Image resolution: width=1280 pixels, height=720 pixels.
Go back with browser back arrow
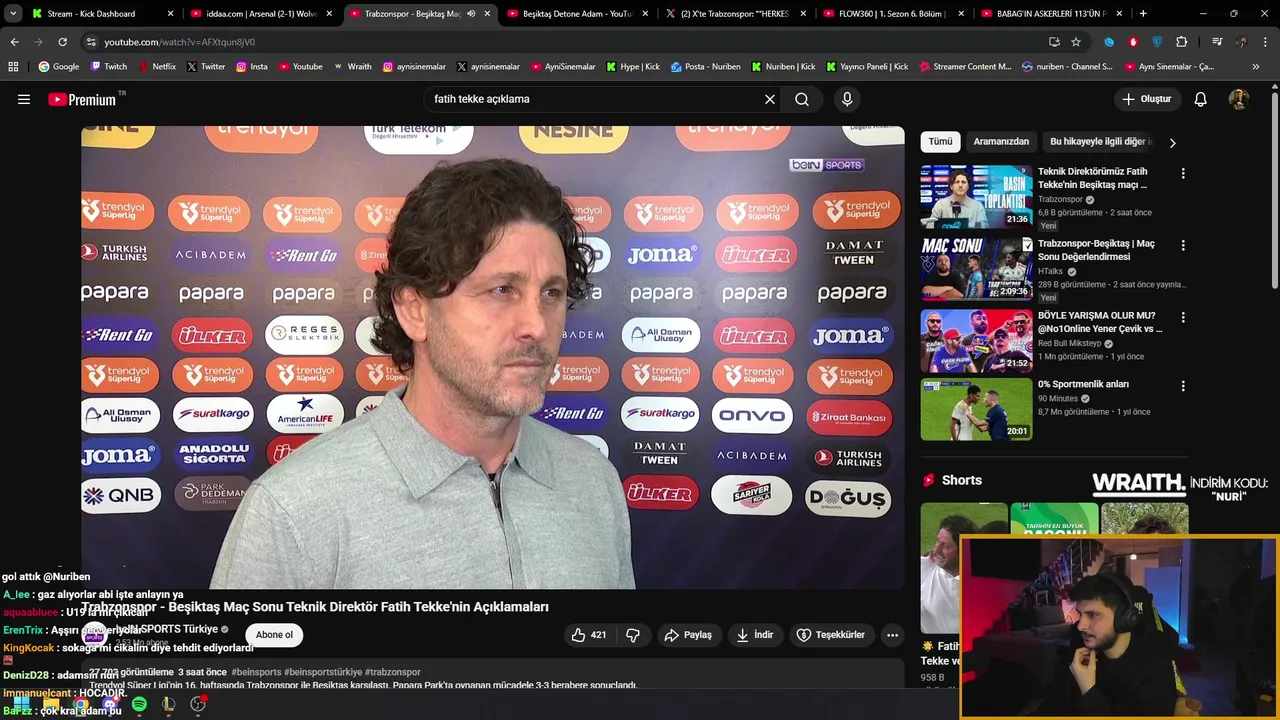pos(14,42)
